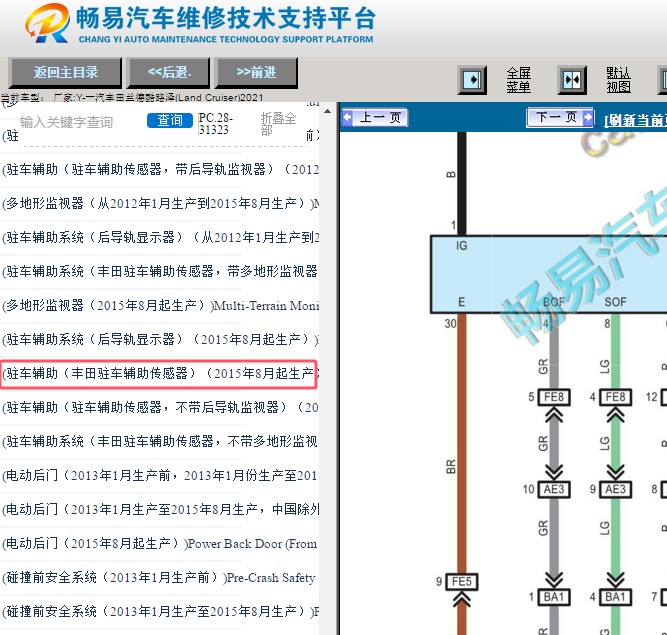Screen dimensions: 667x635
Task: Click FE8 connector on gray GR wire
Action: pos(554,397)
